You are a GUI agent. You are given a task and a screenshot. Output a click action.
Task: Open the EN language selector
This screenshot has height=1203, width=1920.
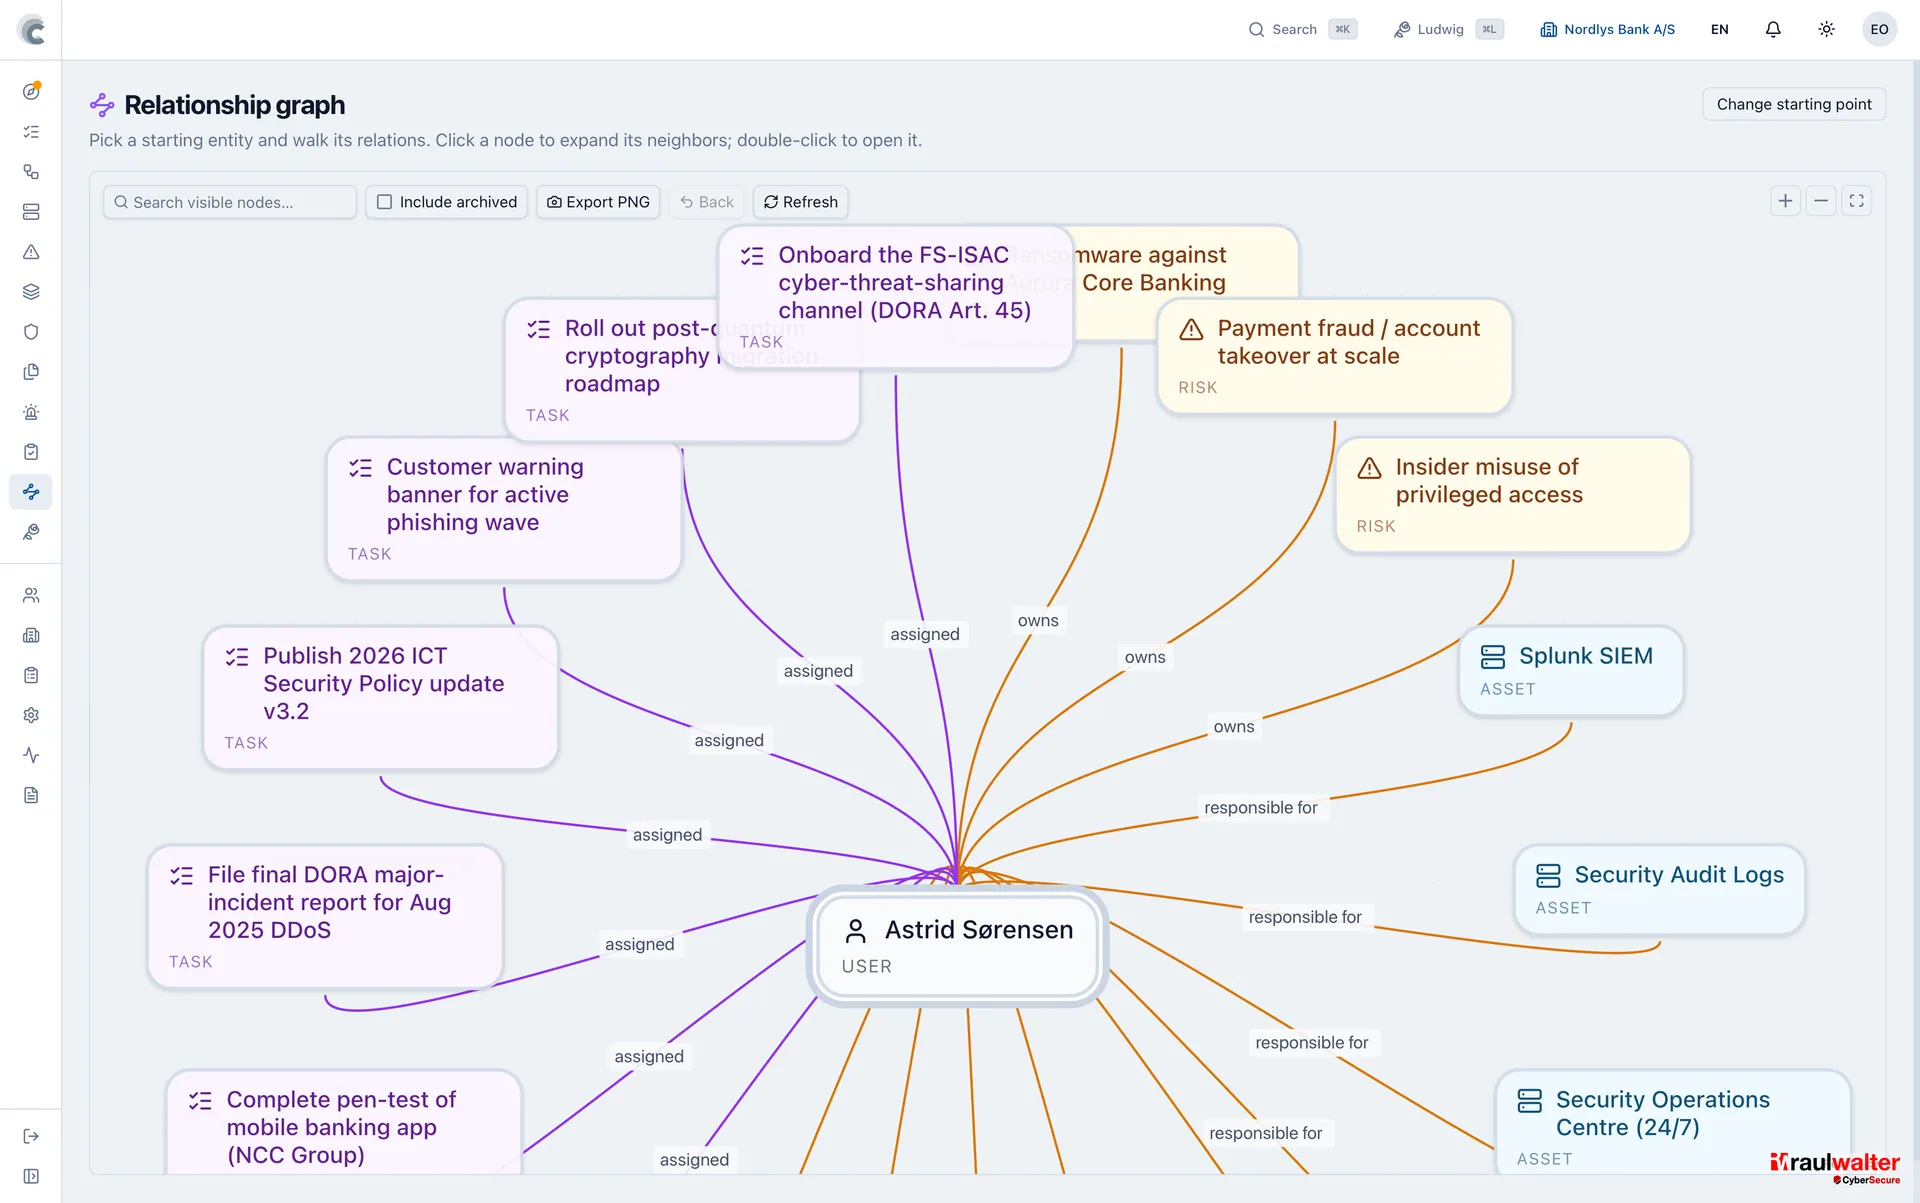coord(1719,29)
